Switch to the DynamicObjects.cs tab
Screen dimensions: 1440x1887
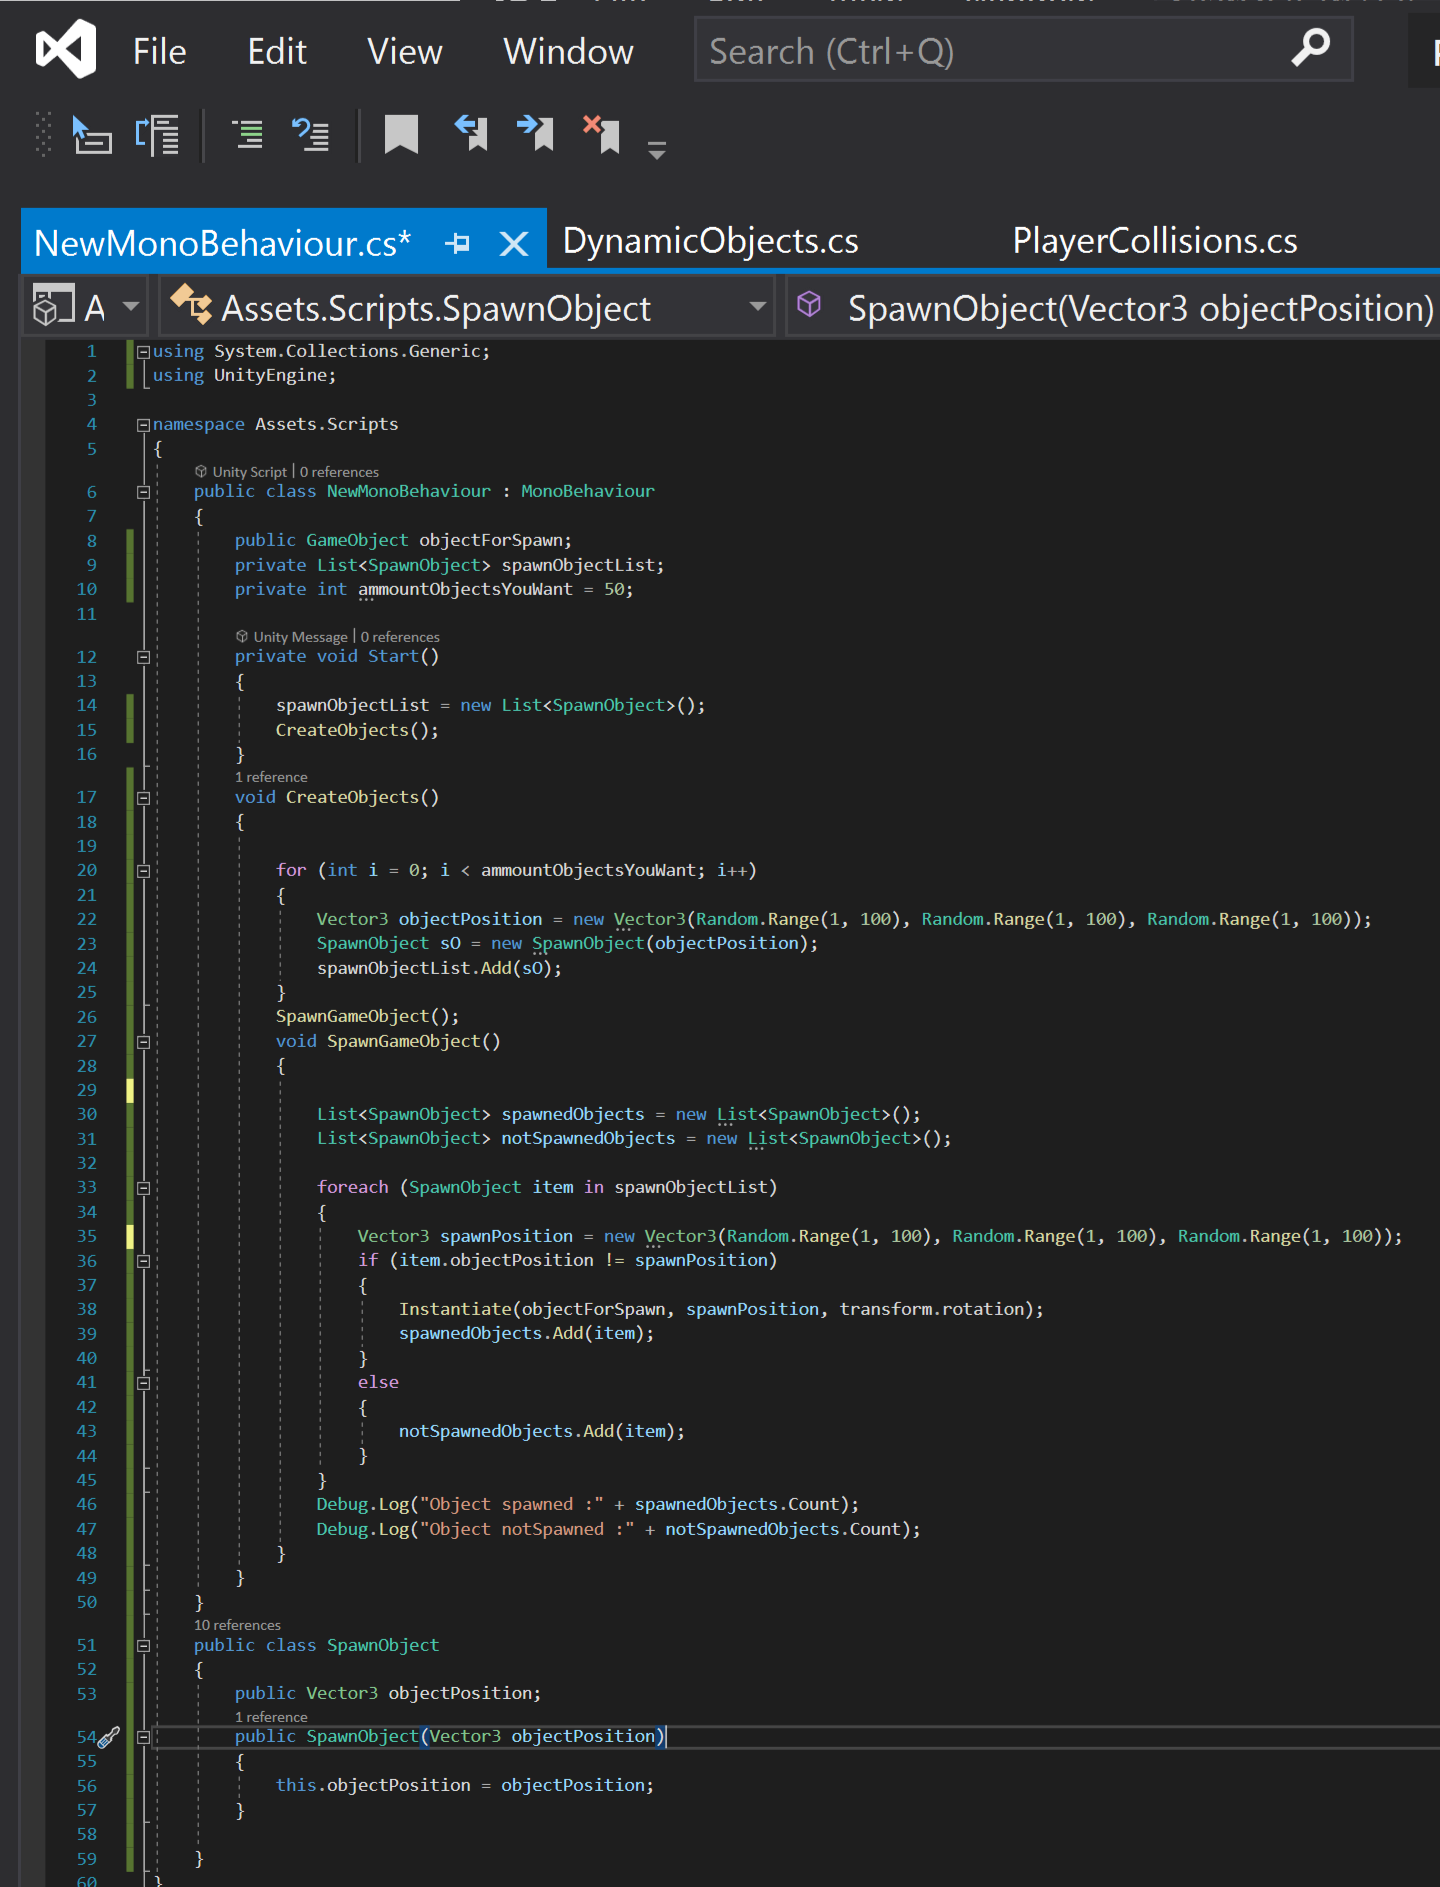710,241
